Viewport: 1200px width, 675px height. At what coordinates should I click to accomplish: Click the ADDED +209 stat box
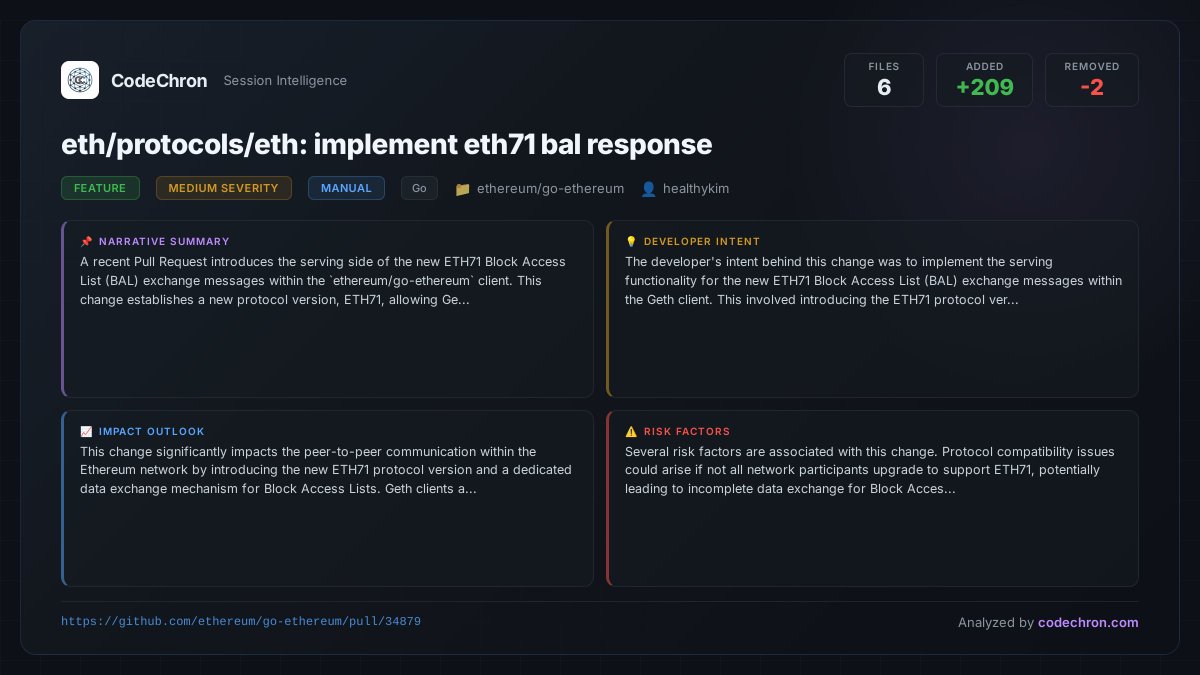(984, 80)
